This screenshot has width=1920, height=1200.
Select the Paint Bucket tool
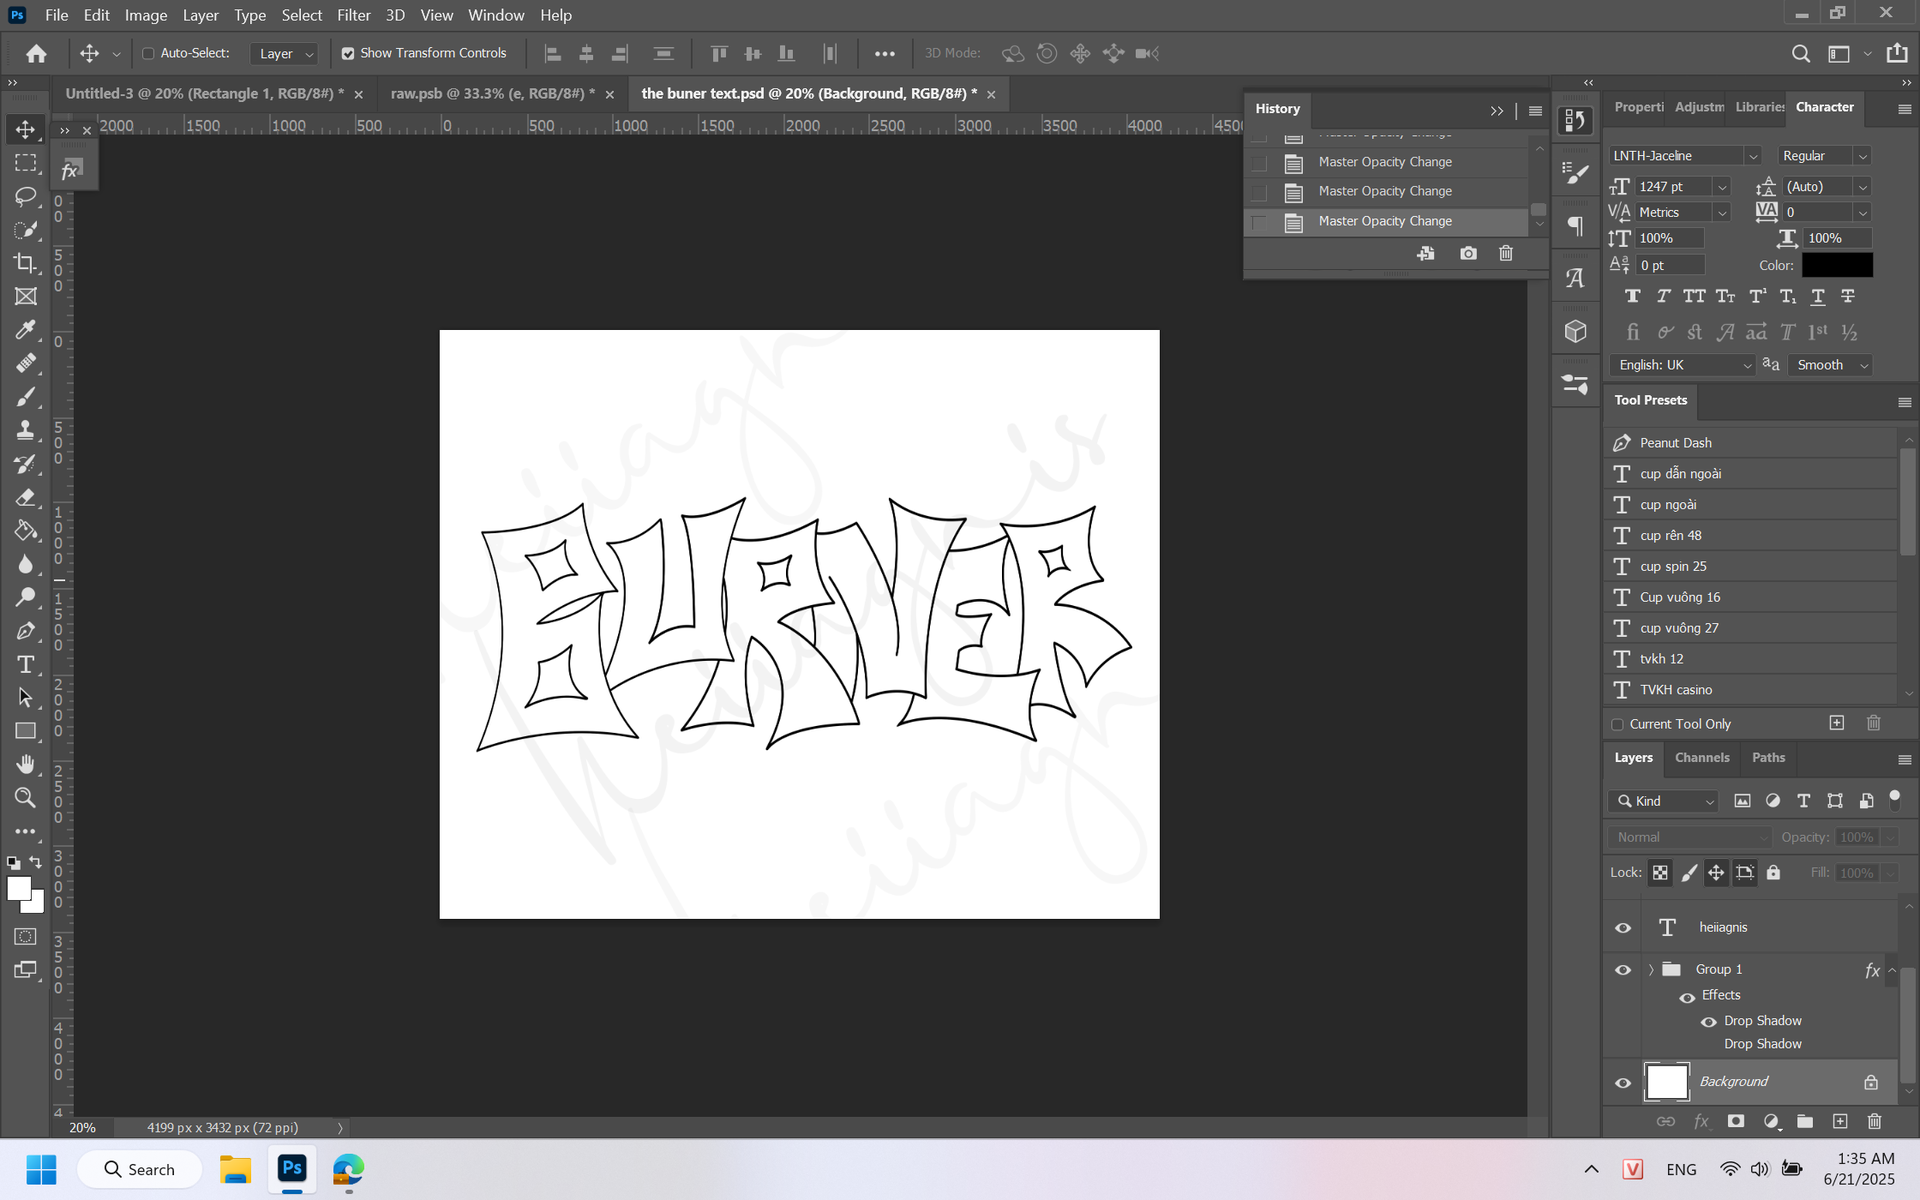tap(26, 531)
